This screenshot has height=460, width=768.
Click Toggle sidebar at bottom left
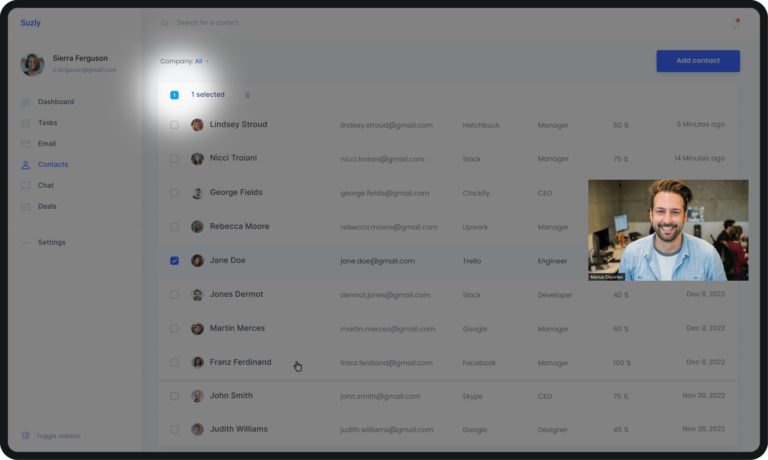(50, 436)
